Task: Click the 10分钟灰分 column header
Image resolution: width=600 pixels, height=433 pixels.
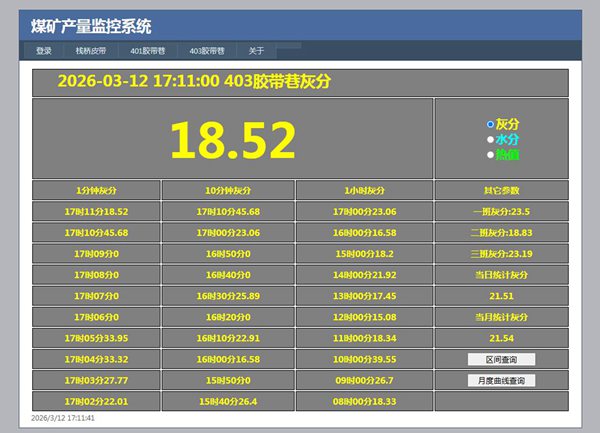Action: pyautogui.click(x=228, y=190)
